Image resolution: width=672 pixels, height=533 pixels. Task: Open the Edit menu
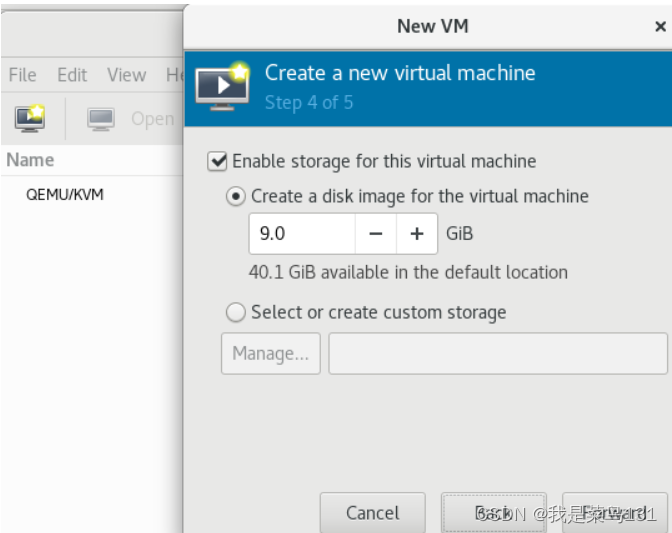click(72, 75)
